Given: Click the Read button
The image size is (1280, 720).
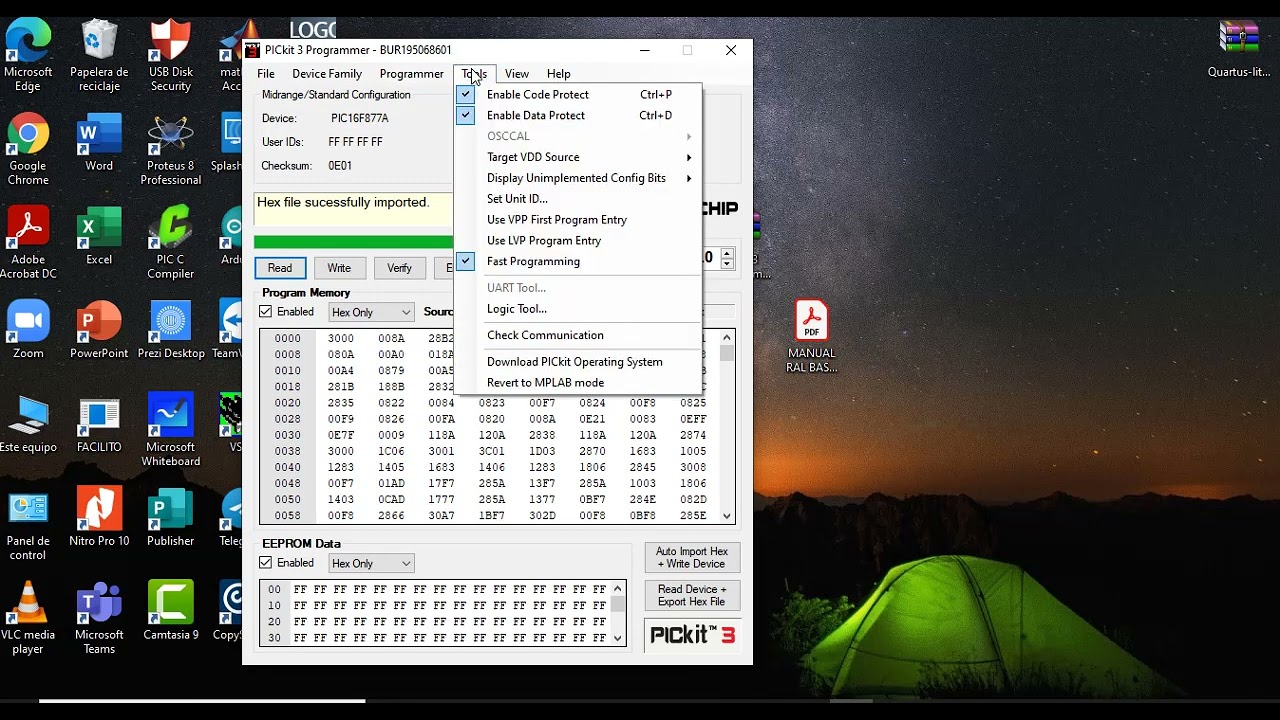Looking at the screenshot, I should (x=280, y=268).
